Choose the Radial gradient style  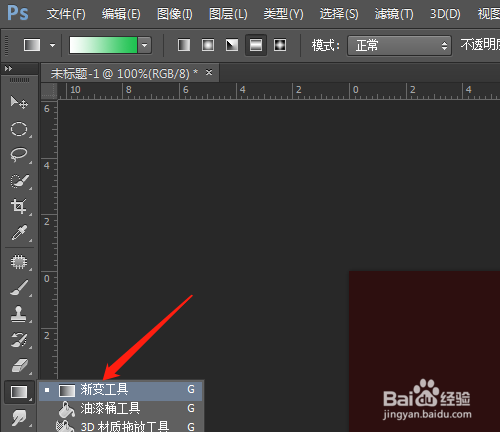(x=208, y=45)
